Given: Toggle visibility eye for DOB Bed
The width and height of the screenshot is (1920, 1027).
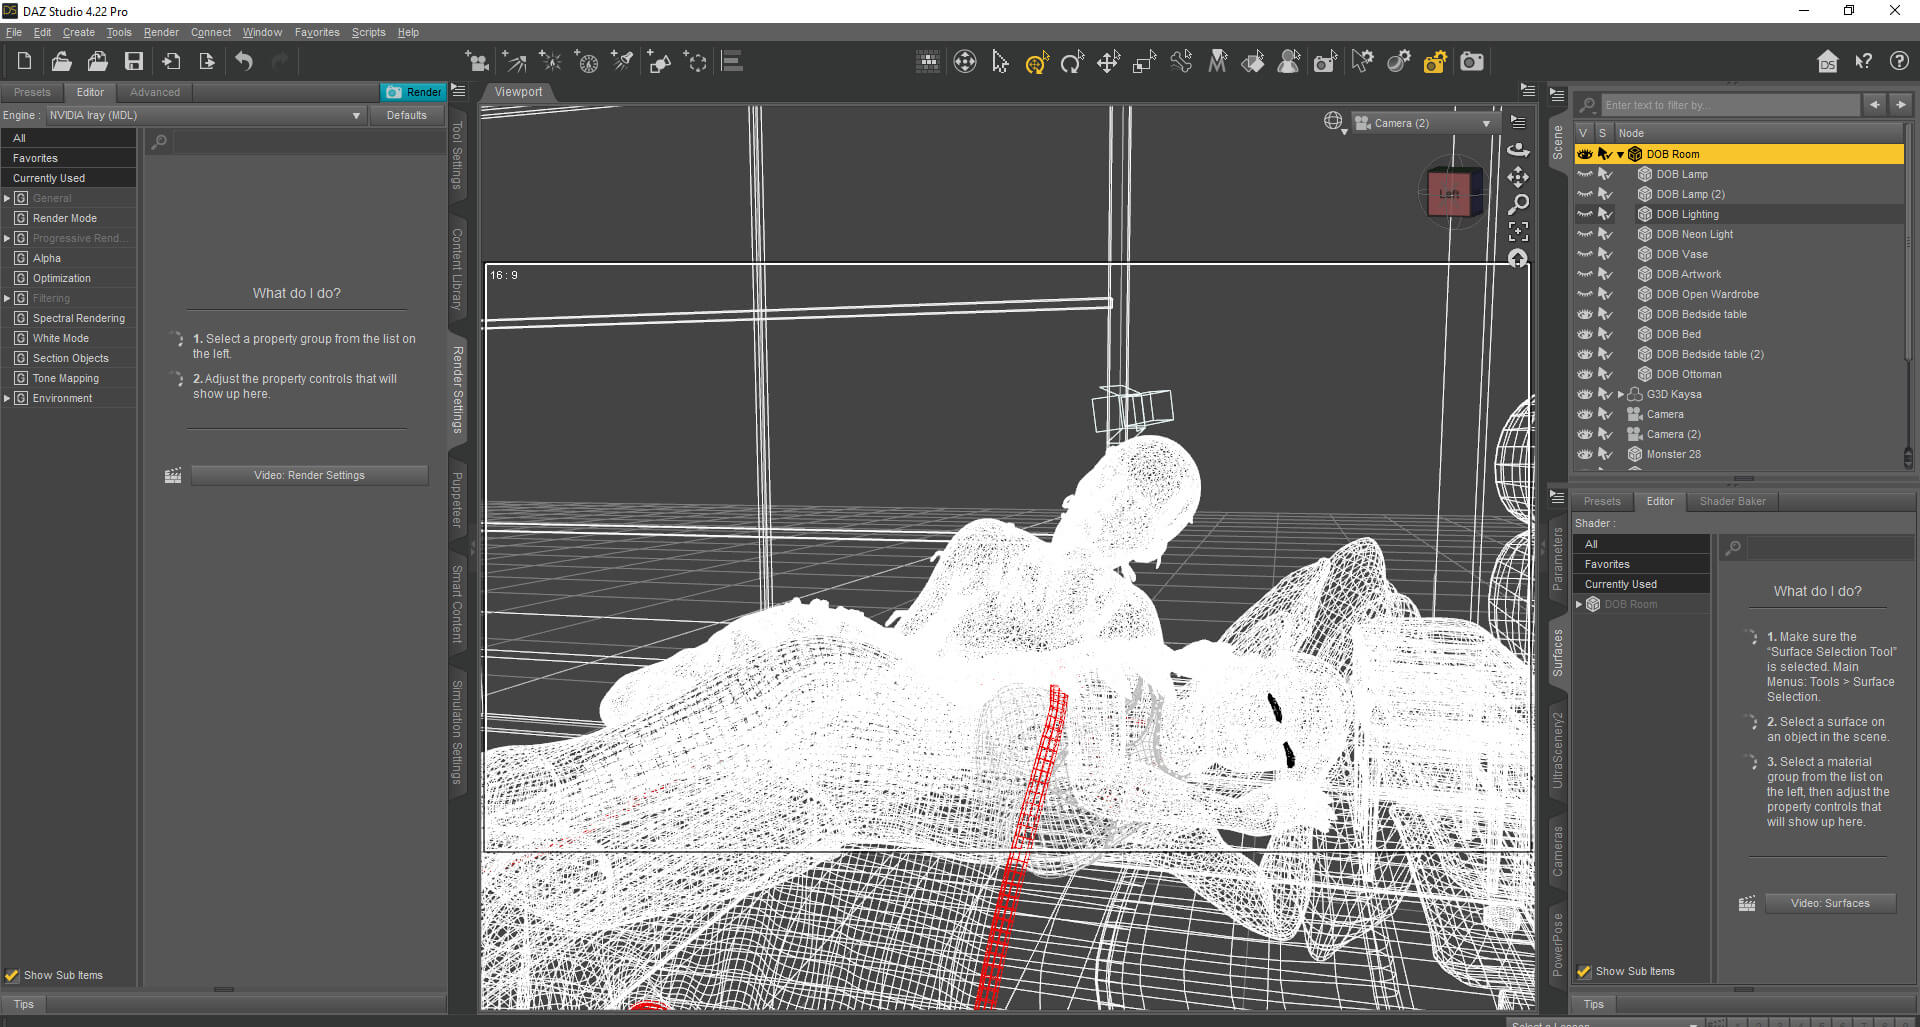Looking at the screenshot, I should point(1585,334).
